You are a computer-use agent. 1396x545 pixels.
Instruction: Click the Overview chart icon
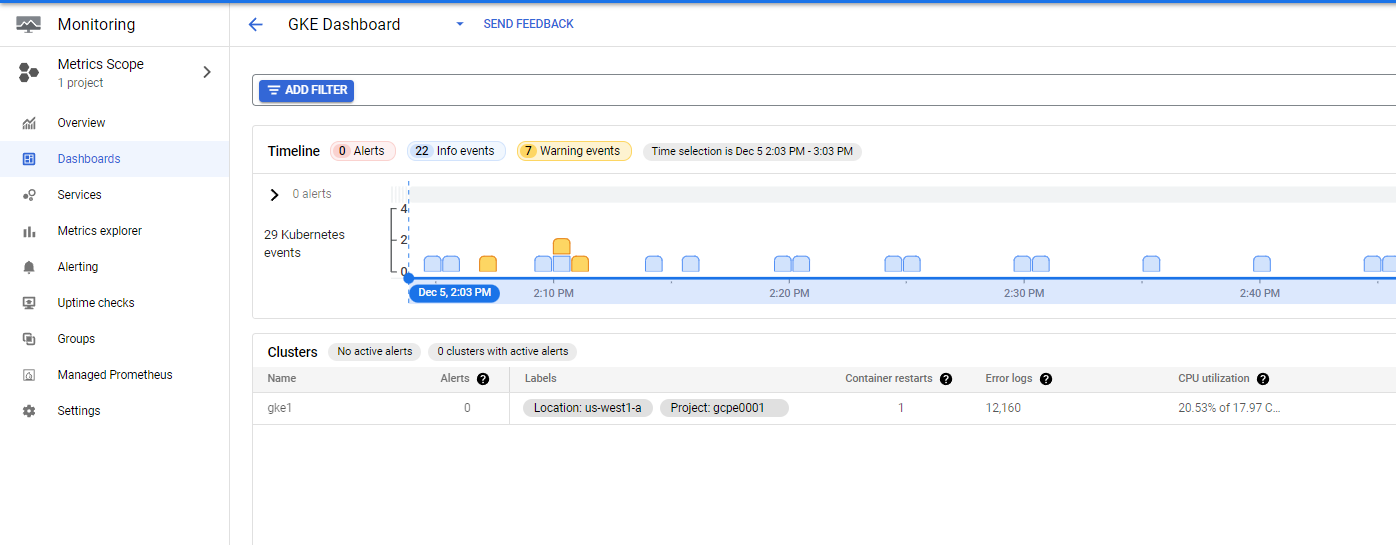coord(29,123)
